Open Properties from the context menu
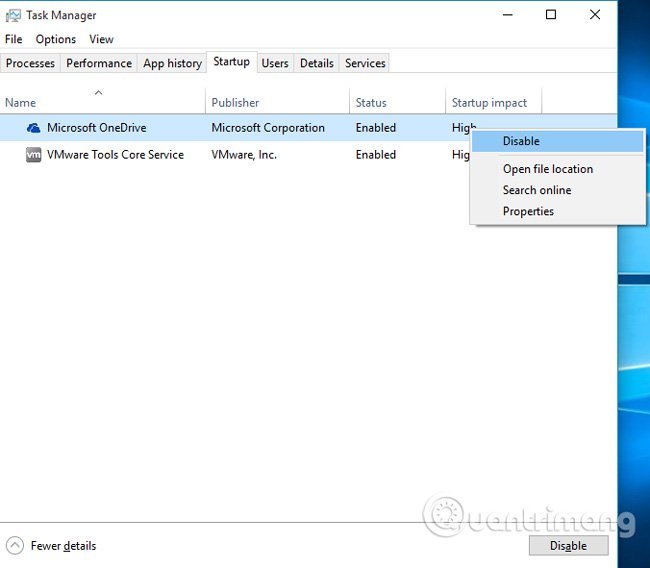This screenshot has height=568, width=650. click(528, 211)
